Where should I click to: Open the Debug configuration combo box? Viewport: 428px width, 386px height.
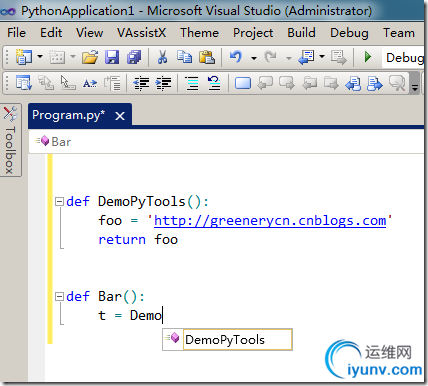coord(403,58)
